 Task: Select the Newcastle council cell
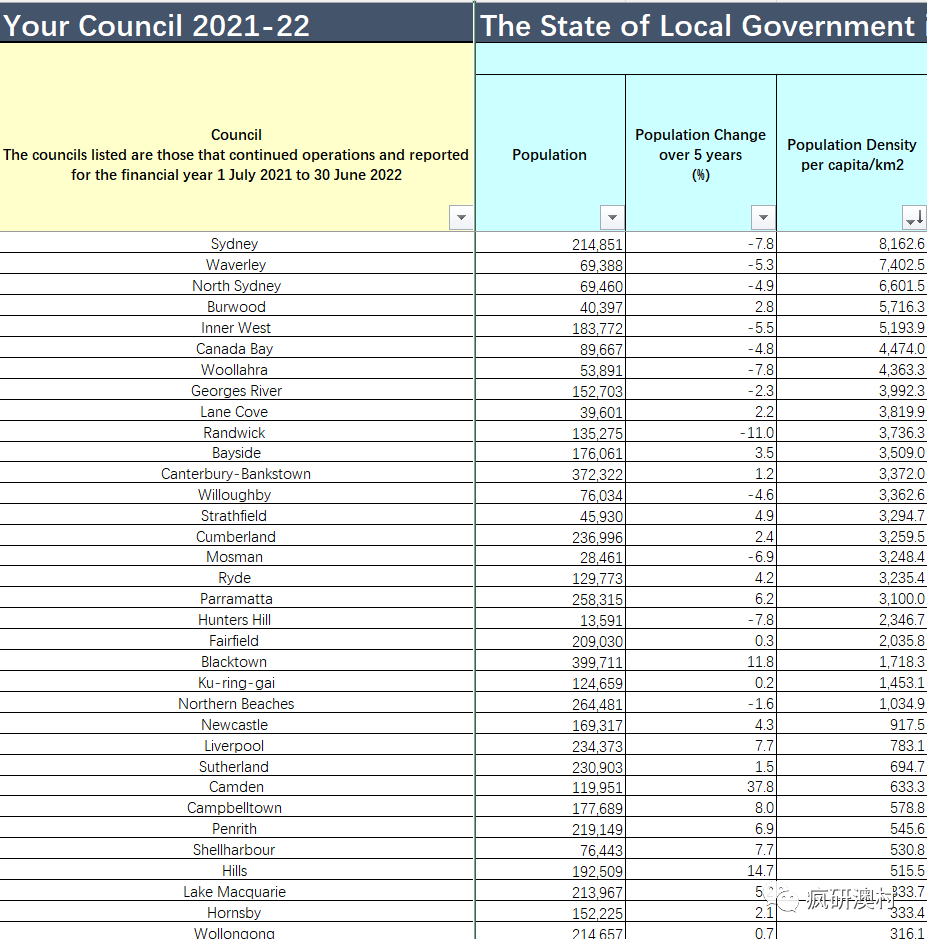236,724
